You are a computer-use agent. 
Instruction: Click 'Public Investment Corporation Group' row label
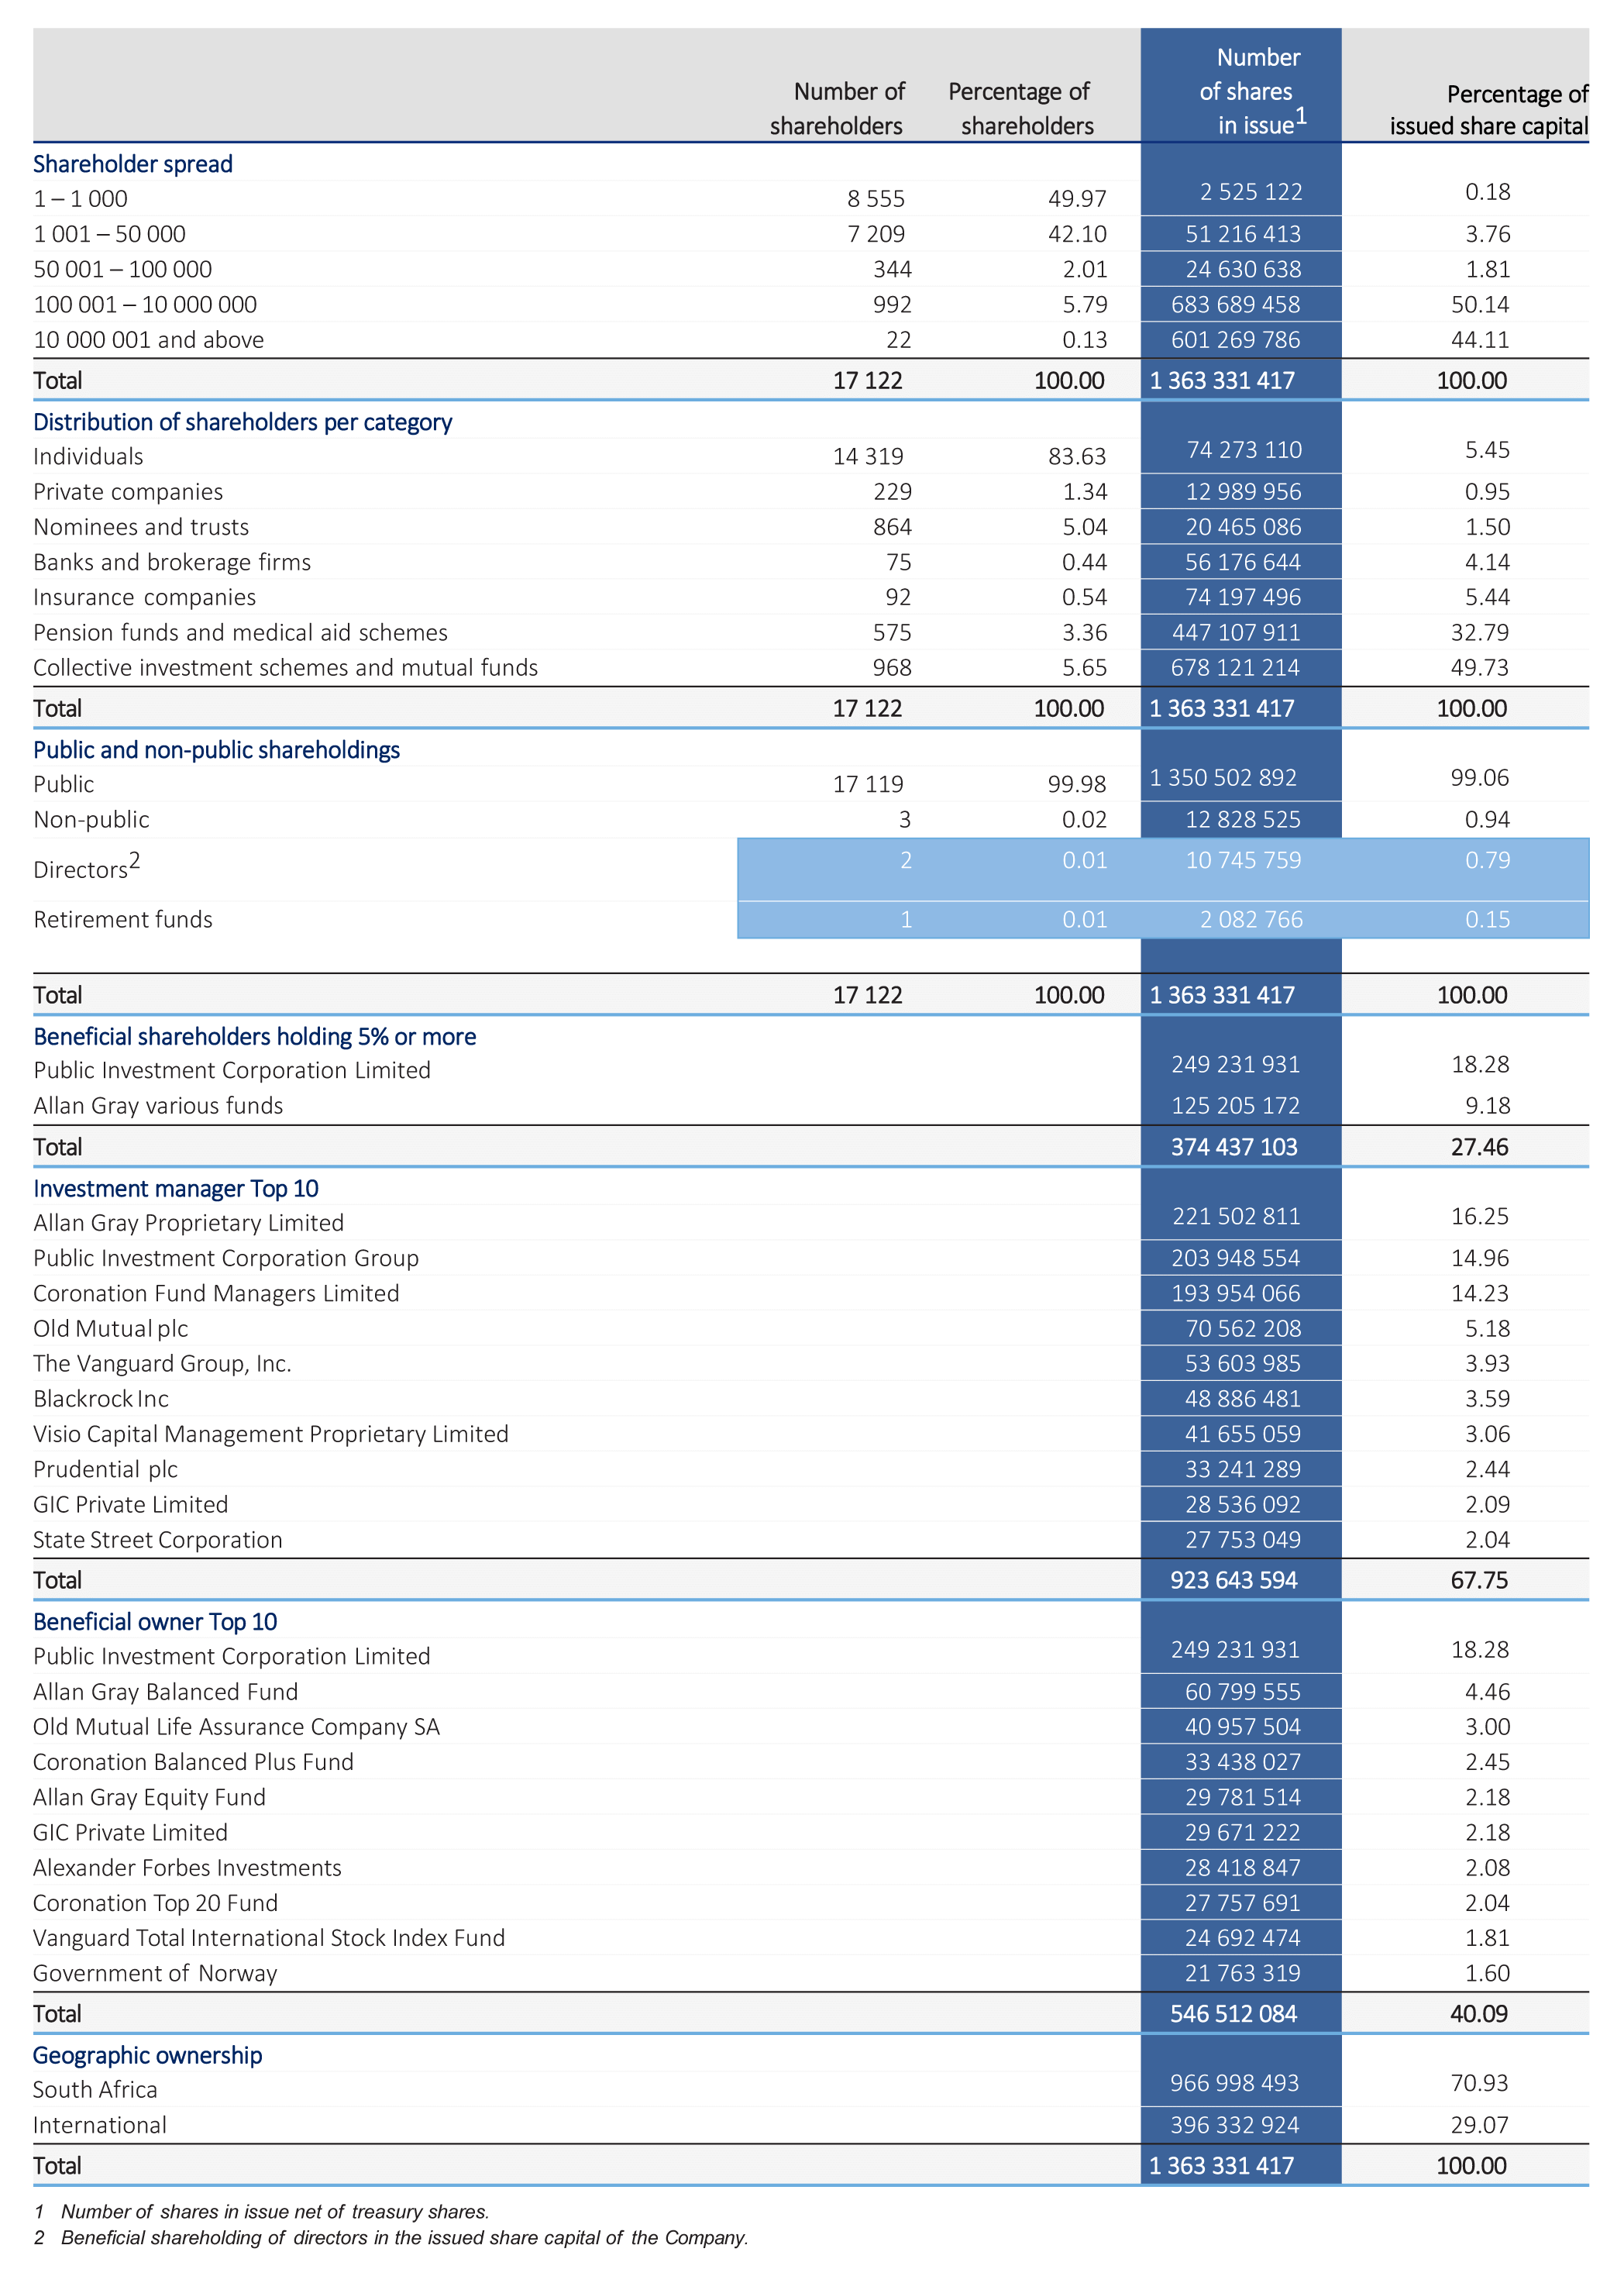tap(226, 1259)
